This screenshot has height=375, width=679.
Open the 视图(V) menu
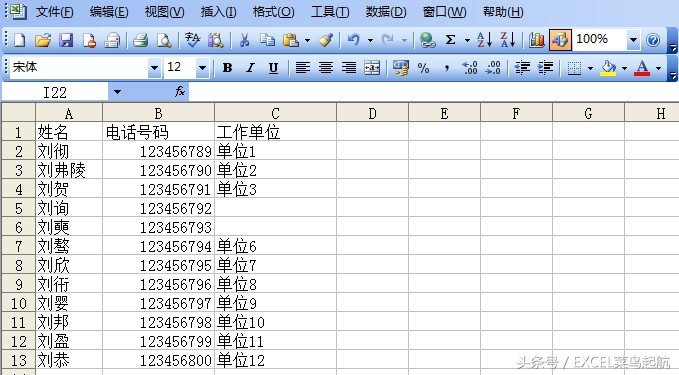coord(164,12)
